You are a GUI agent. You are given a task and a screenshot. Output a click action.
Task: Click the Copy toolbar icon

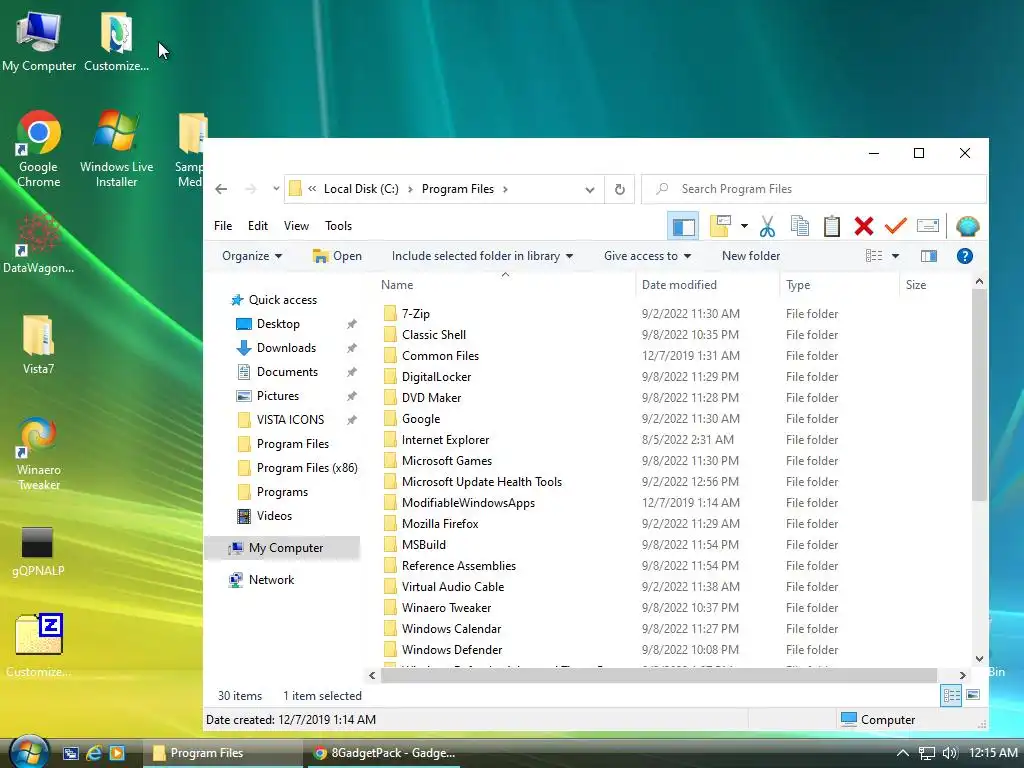coord(799,226)
